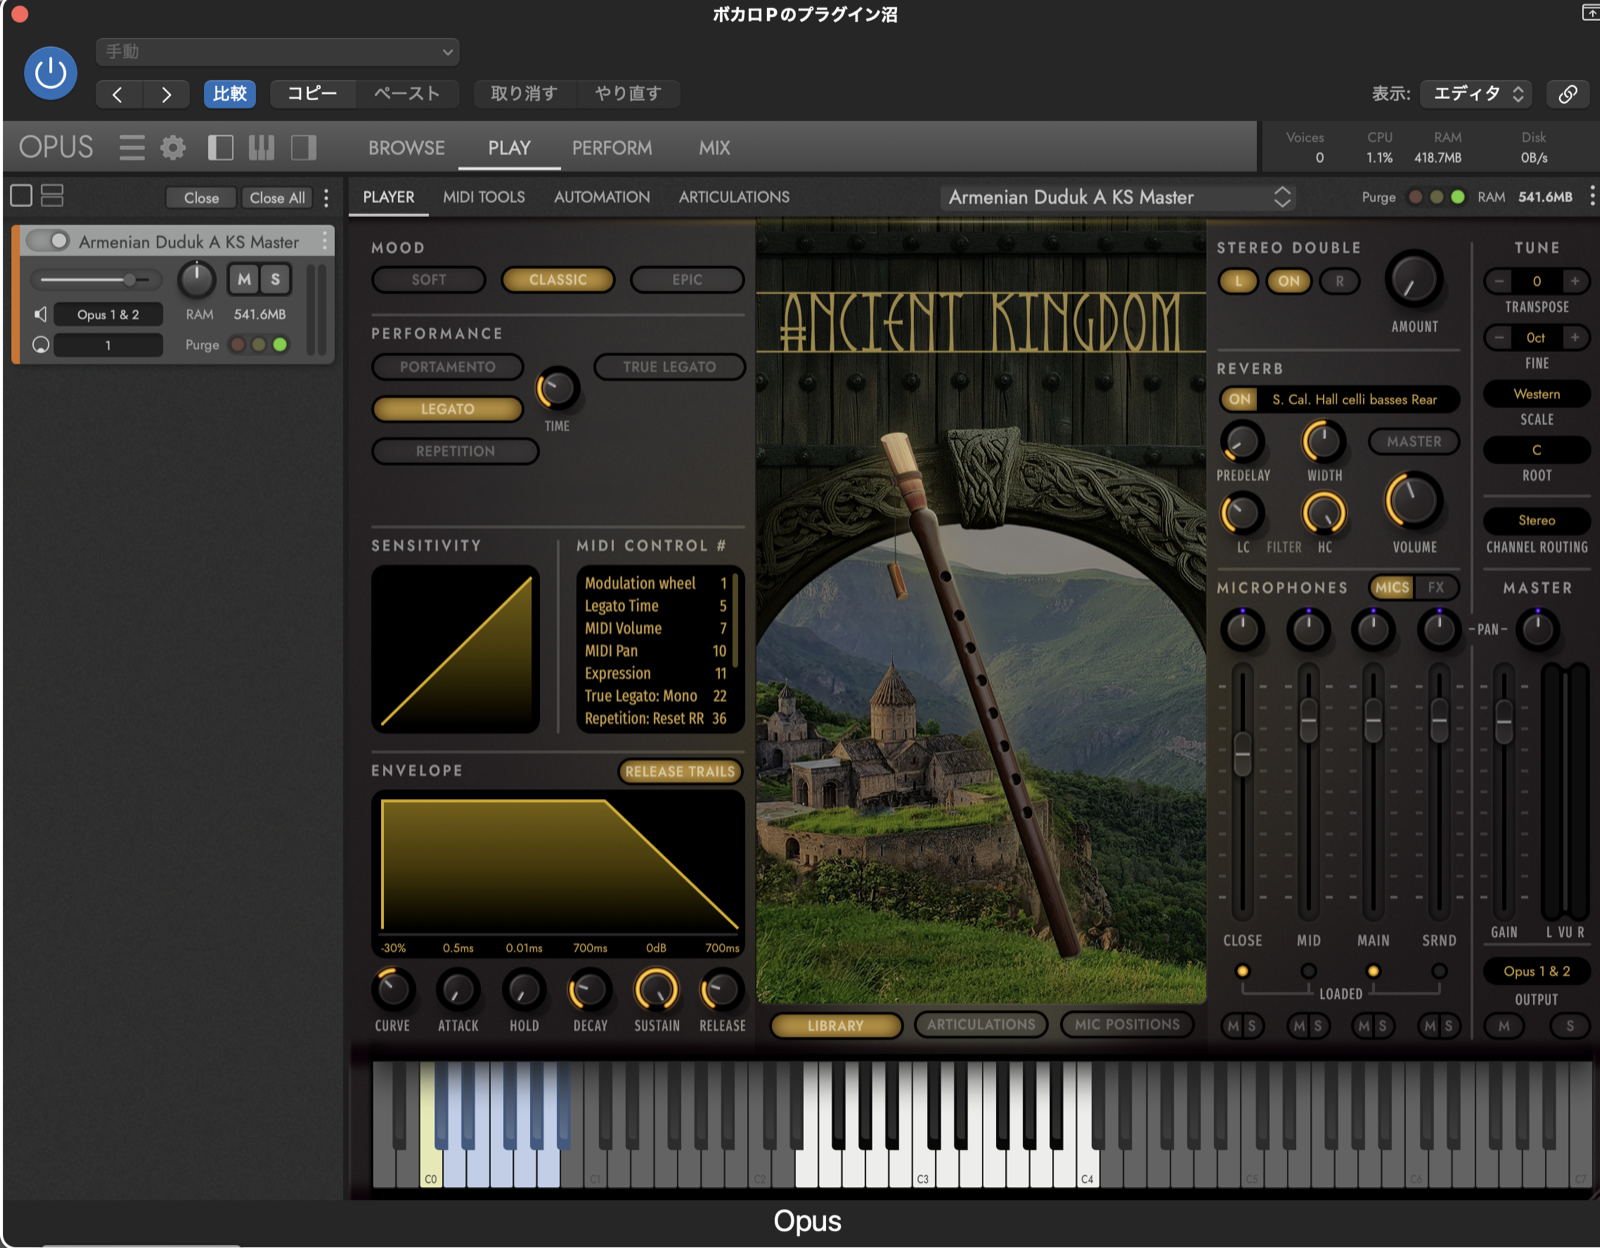
Task: Increase transpose with plus stepper
Action: [1574, 281]
